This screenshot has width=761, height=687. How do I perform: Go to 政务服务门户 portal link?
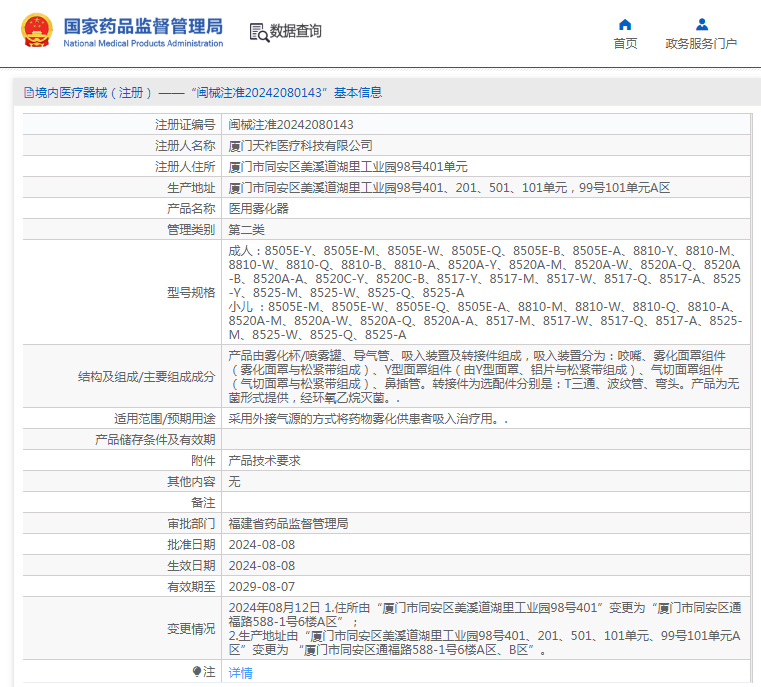click(x=701, y=44)
